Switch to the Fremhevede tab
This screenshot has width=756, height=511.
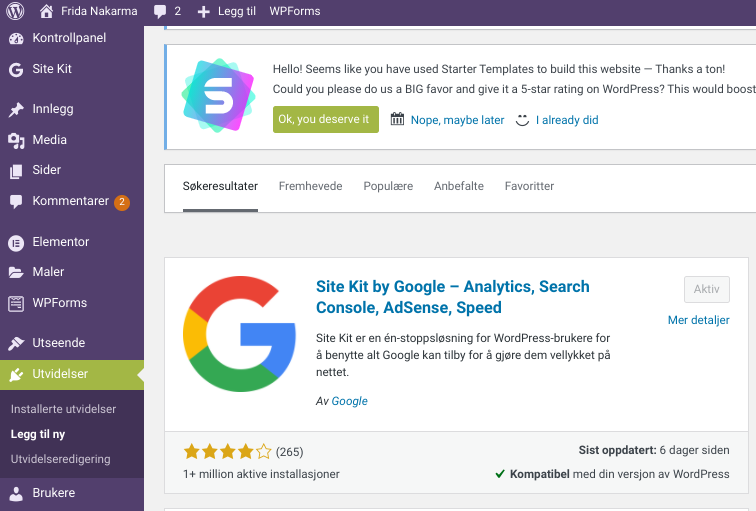tap(310, 186)
